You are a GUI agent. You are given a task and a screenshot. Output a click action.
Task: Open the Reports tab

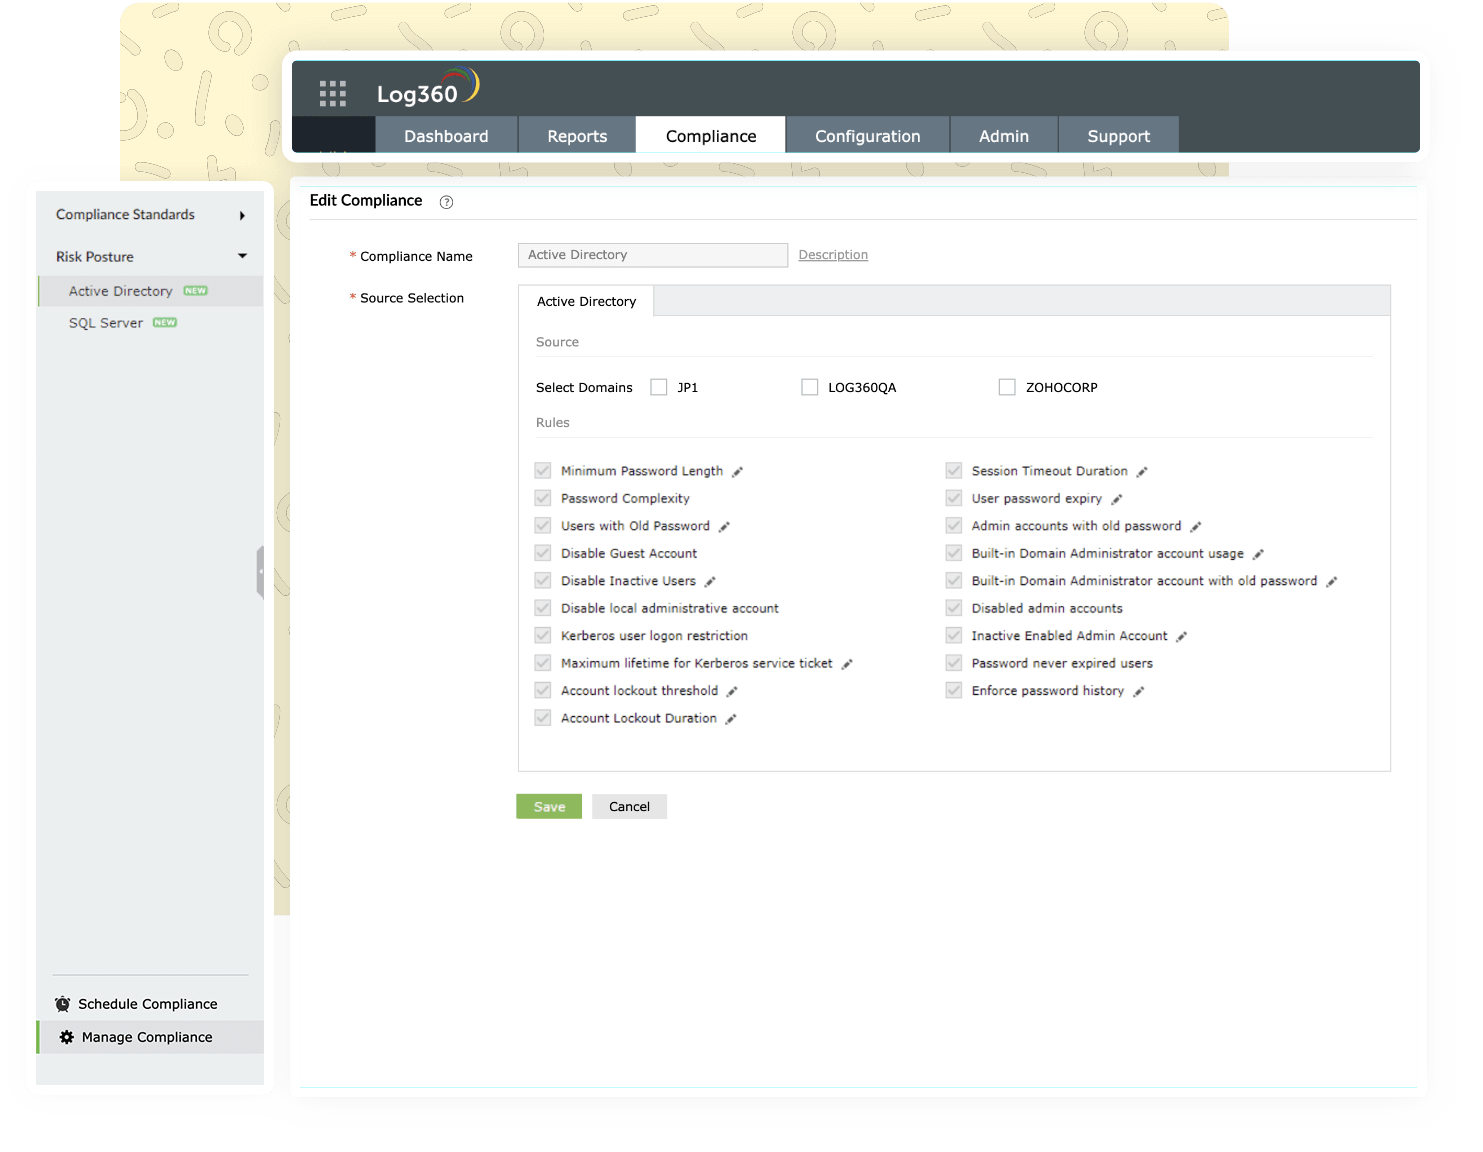coord(577,135)
